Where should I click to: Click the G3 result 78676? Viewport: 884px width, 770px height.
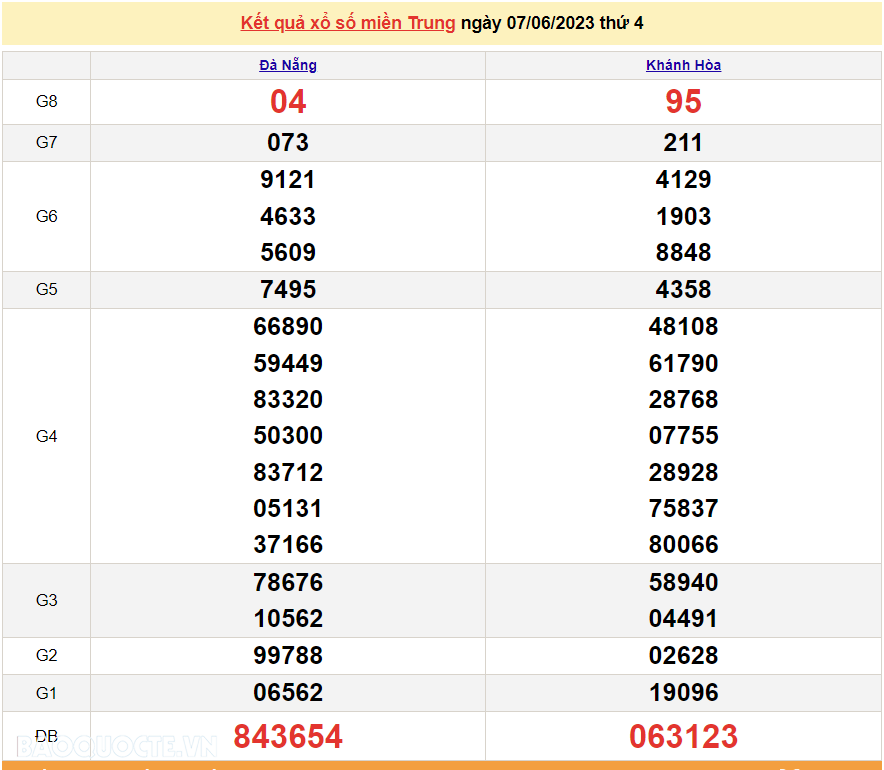click(287, 581)
